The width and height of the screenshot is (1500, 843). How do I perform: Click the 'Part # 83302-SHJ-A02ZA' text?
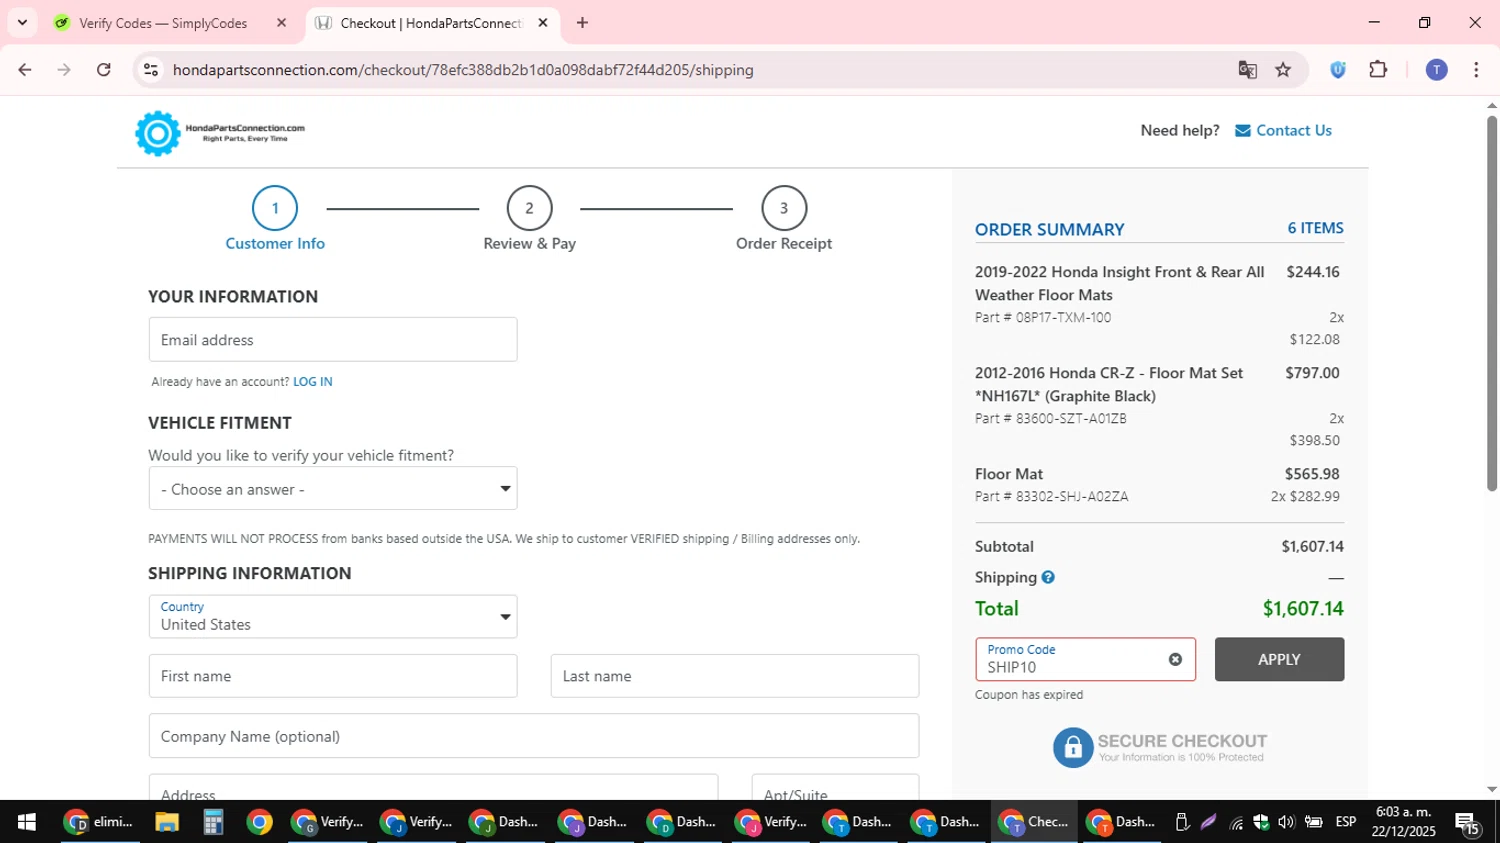click(x=1052, y=497)
